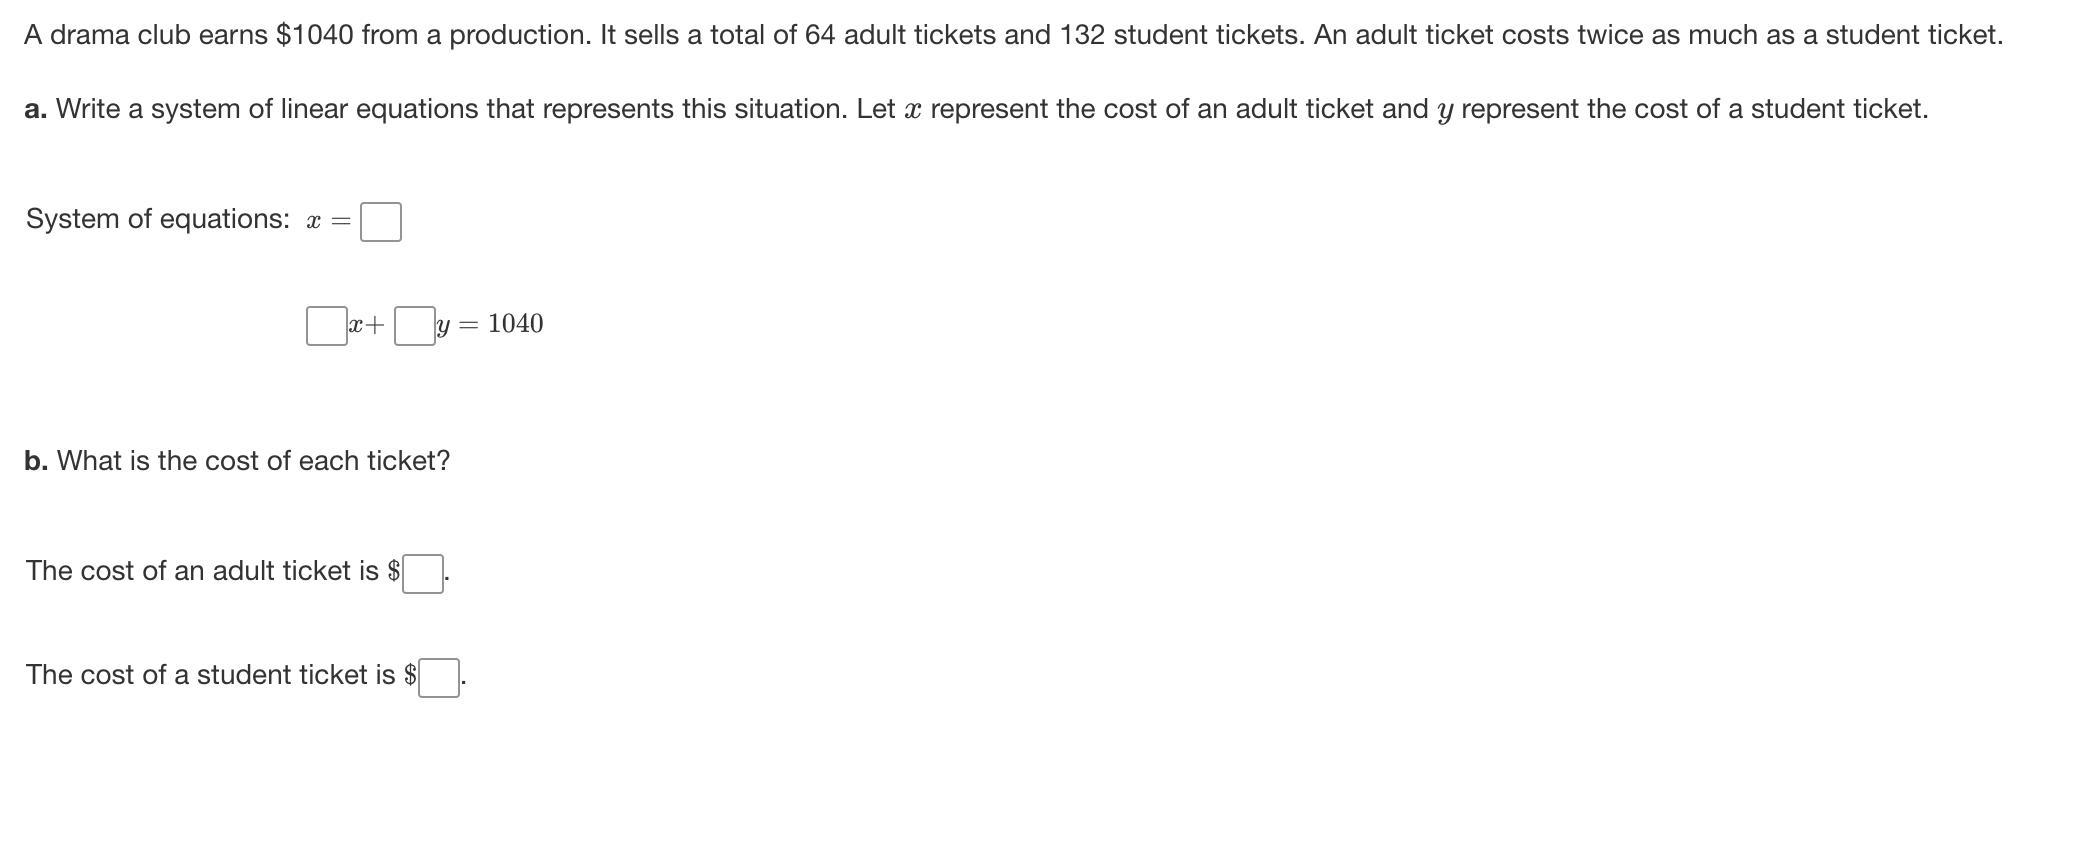Screen dimensions: 2082x858
Task: Click the System of equations label
Action: coord(158,219)
